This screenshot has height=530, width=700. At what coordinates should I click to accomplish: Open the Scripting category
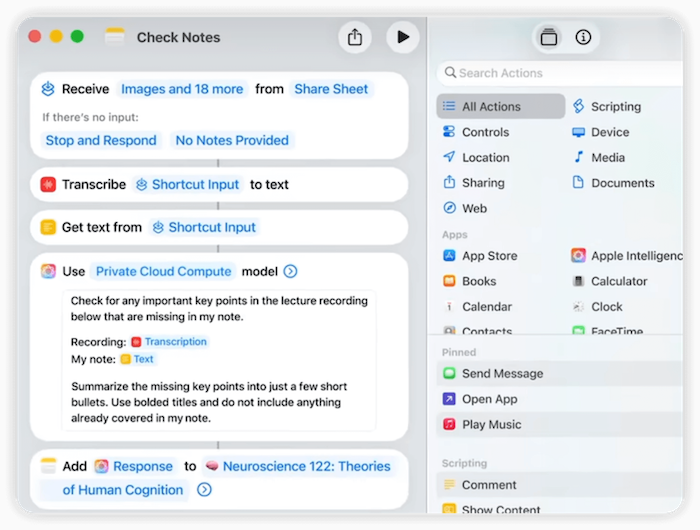(615, 107)
